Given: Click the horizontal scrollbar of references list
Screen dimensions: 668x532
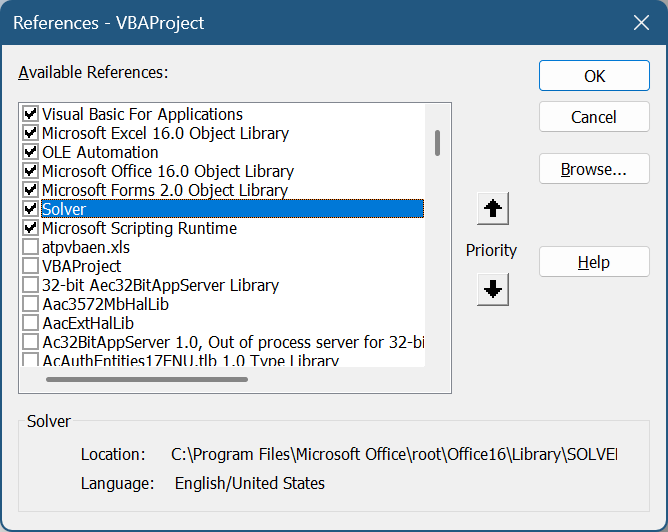Looking at the screenshot, I should [146, 379].
